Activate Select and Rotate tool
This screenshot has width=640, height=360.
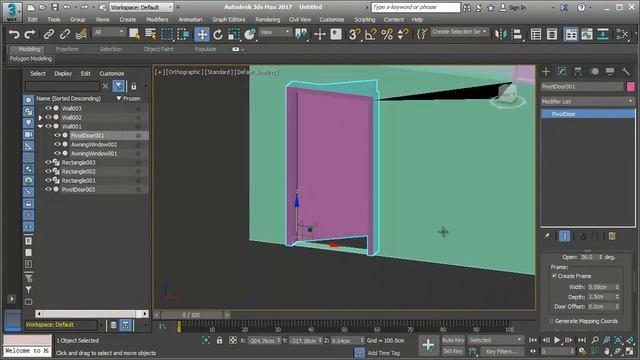coord(218,34)
